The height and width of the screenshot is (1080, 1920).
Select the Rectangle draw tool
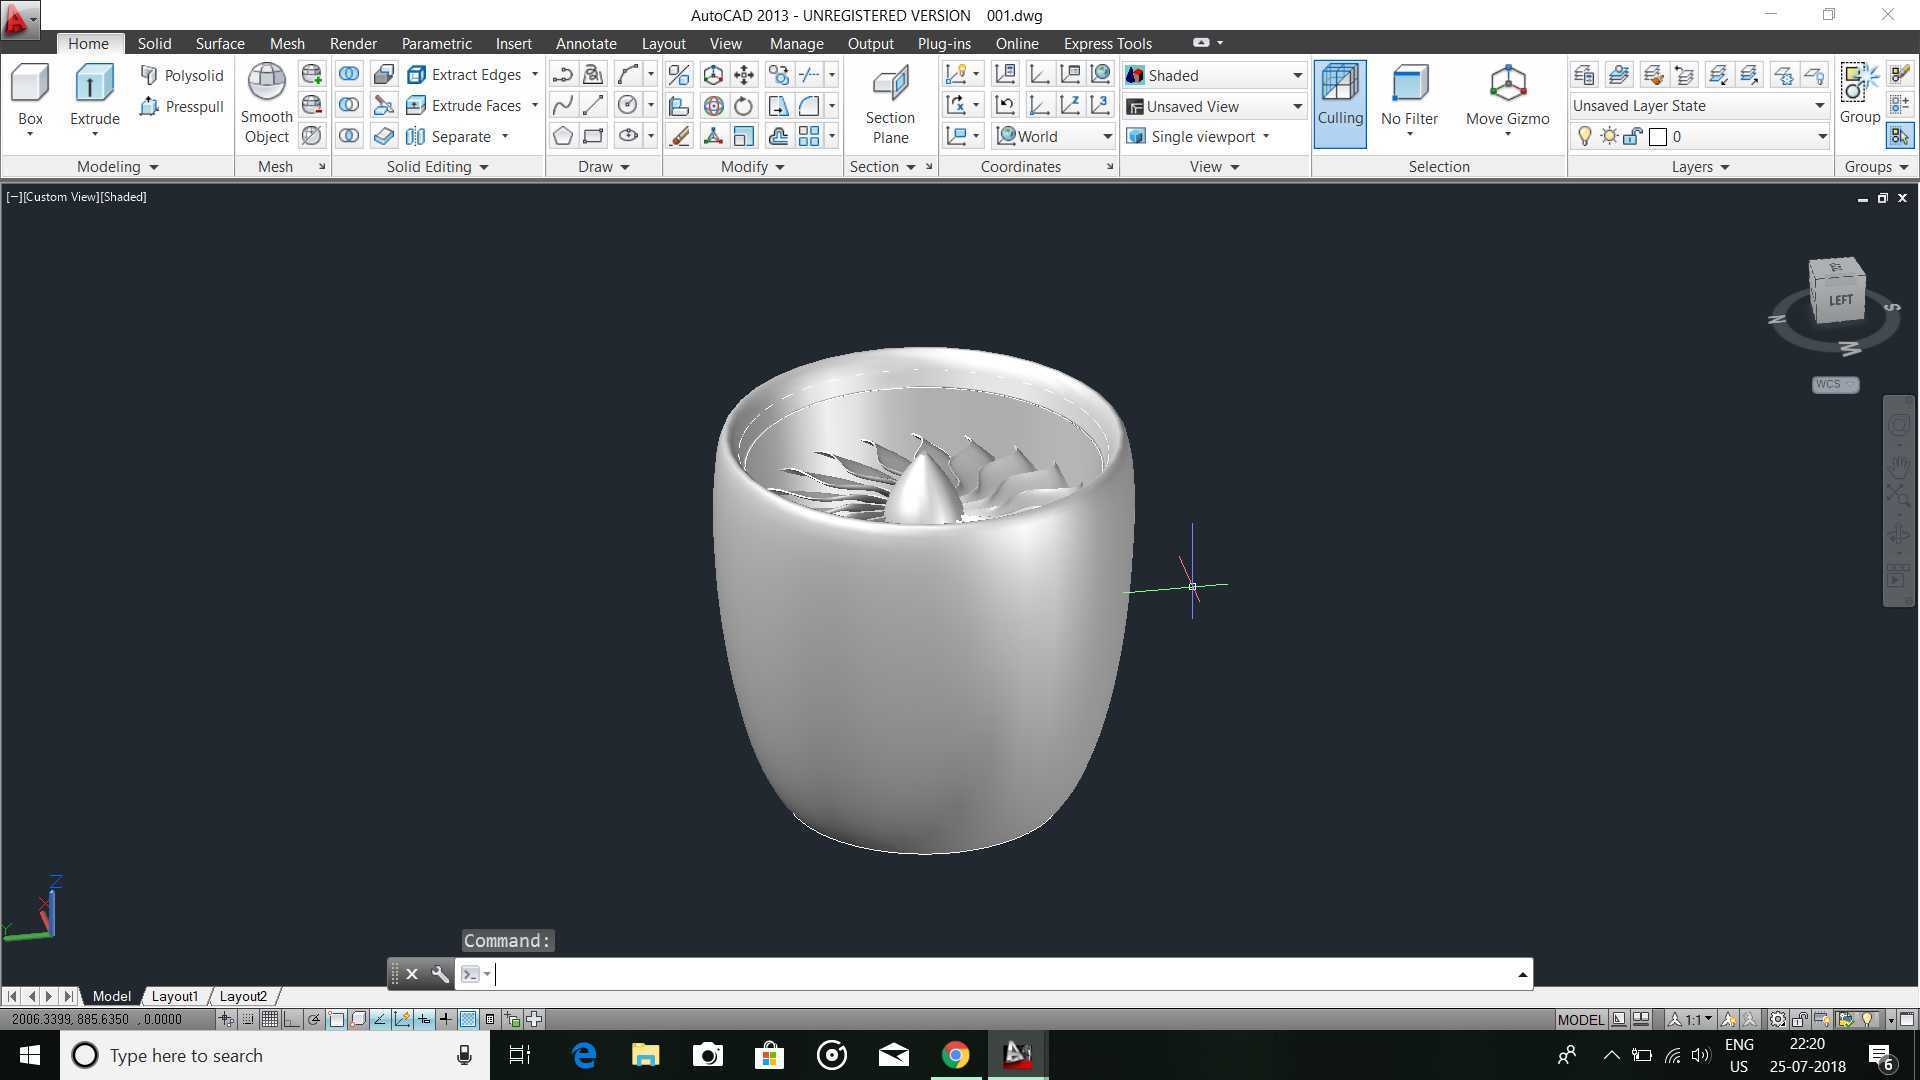point(593,136)
